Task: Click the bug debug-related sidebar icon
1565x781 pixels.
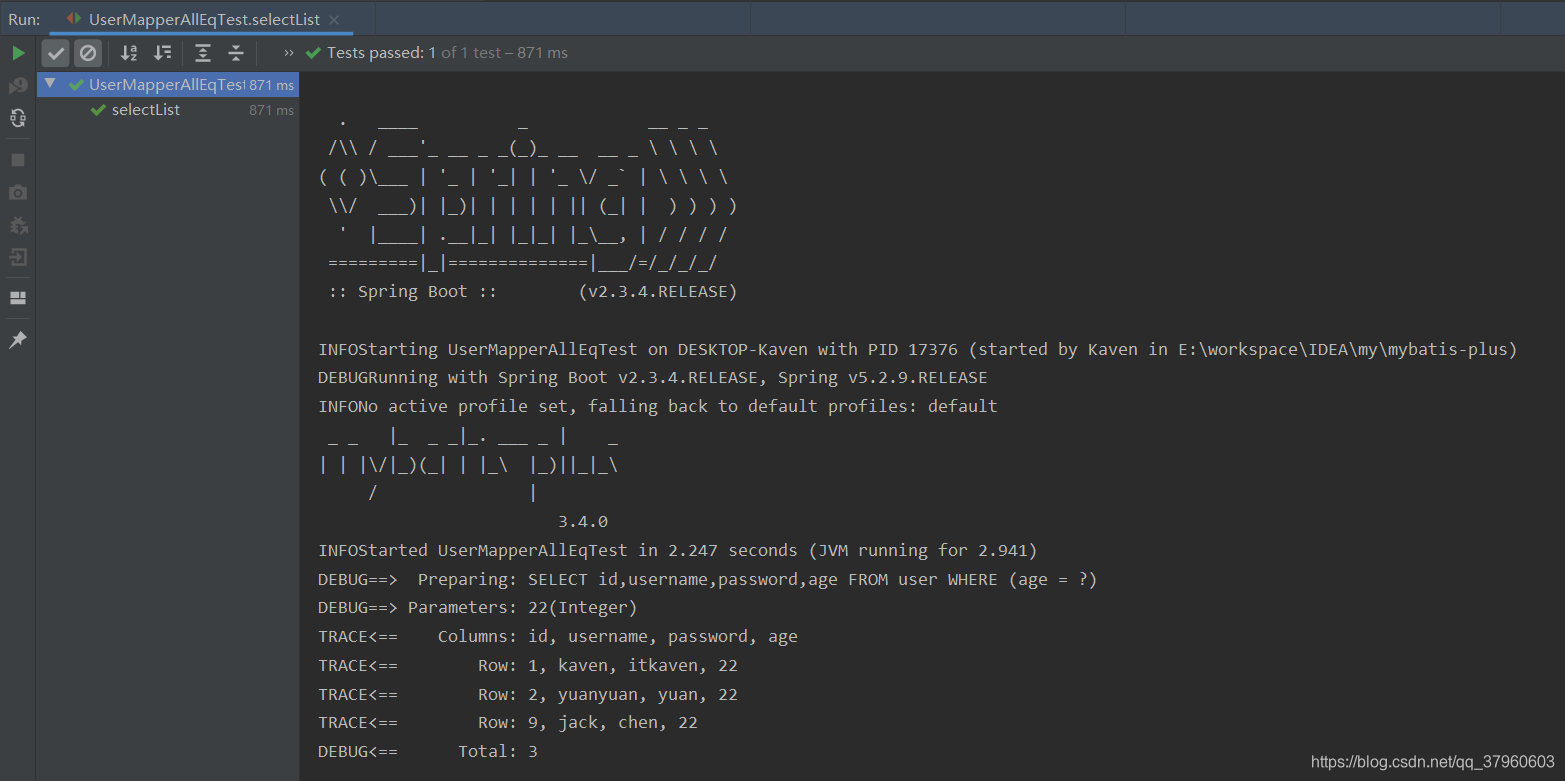Action: tap(18, 225)
